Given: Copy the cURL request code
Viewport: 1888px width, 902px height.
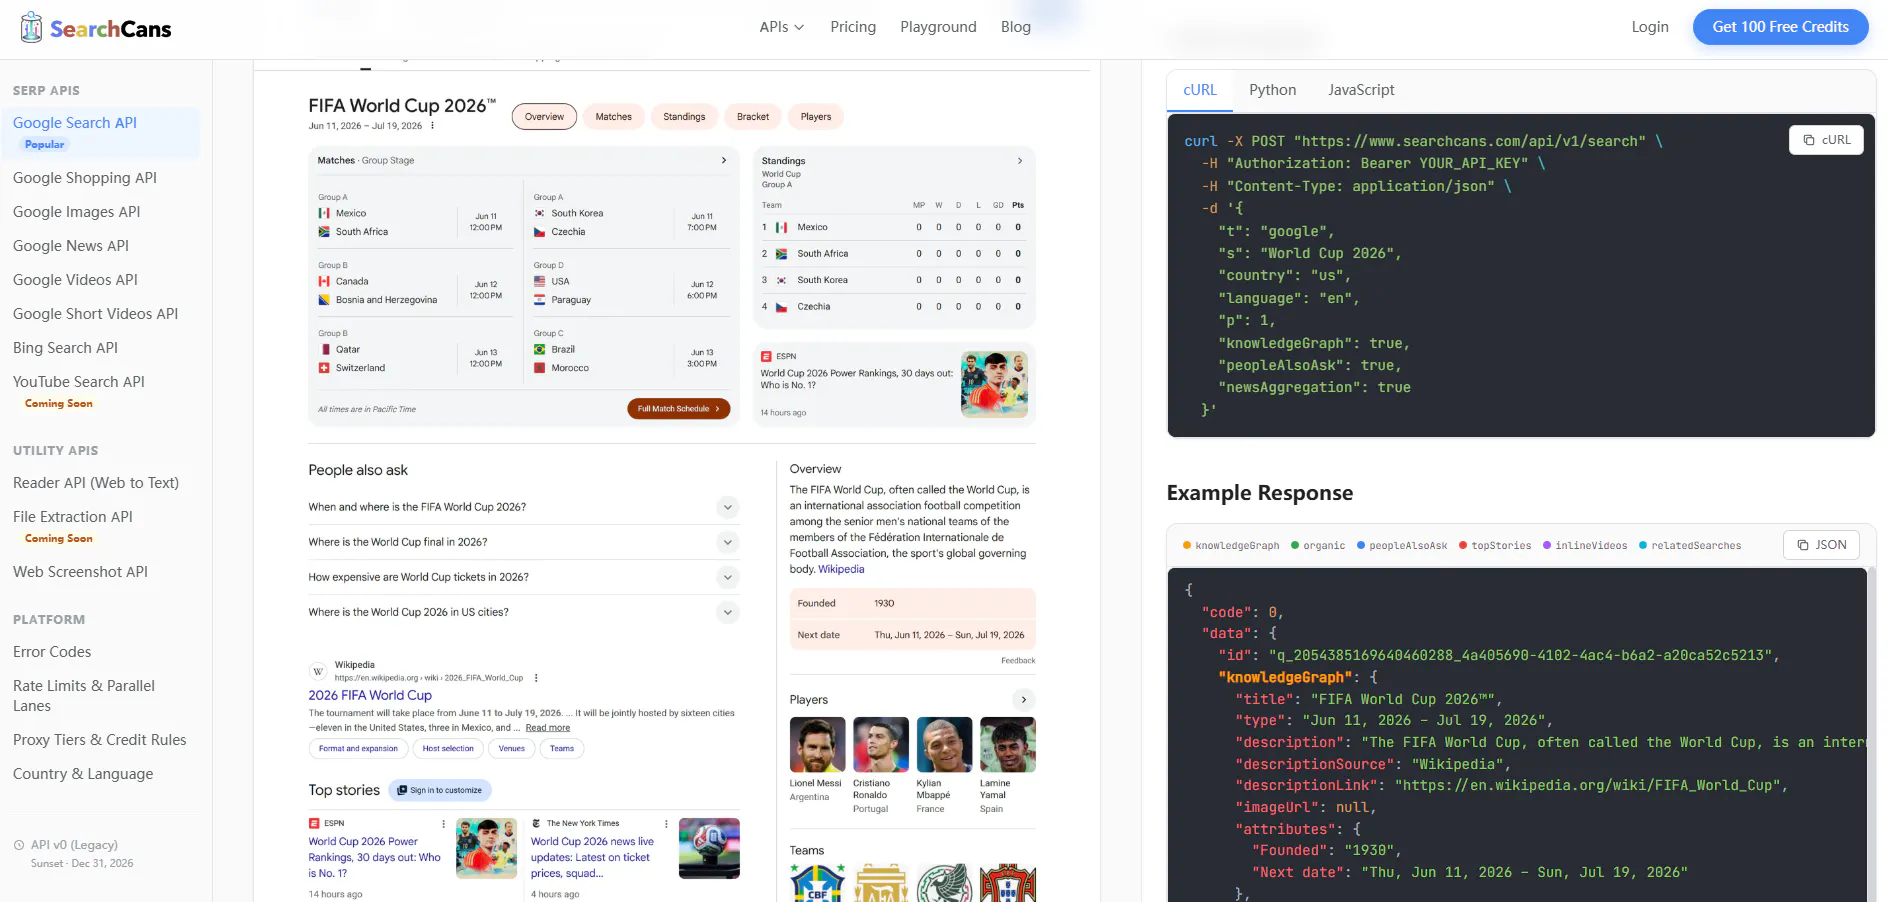Looking at the screenshot, I should (1826, 140).
